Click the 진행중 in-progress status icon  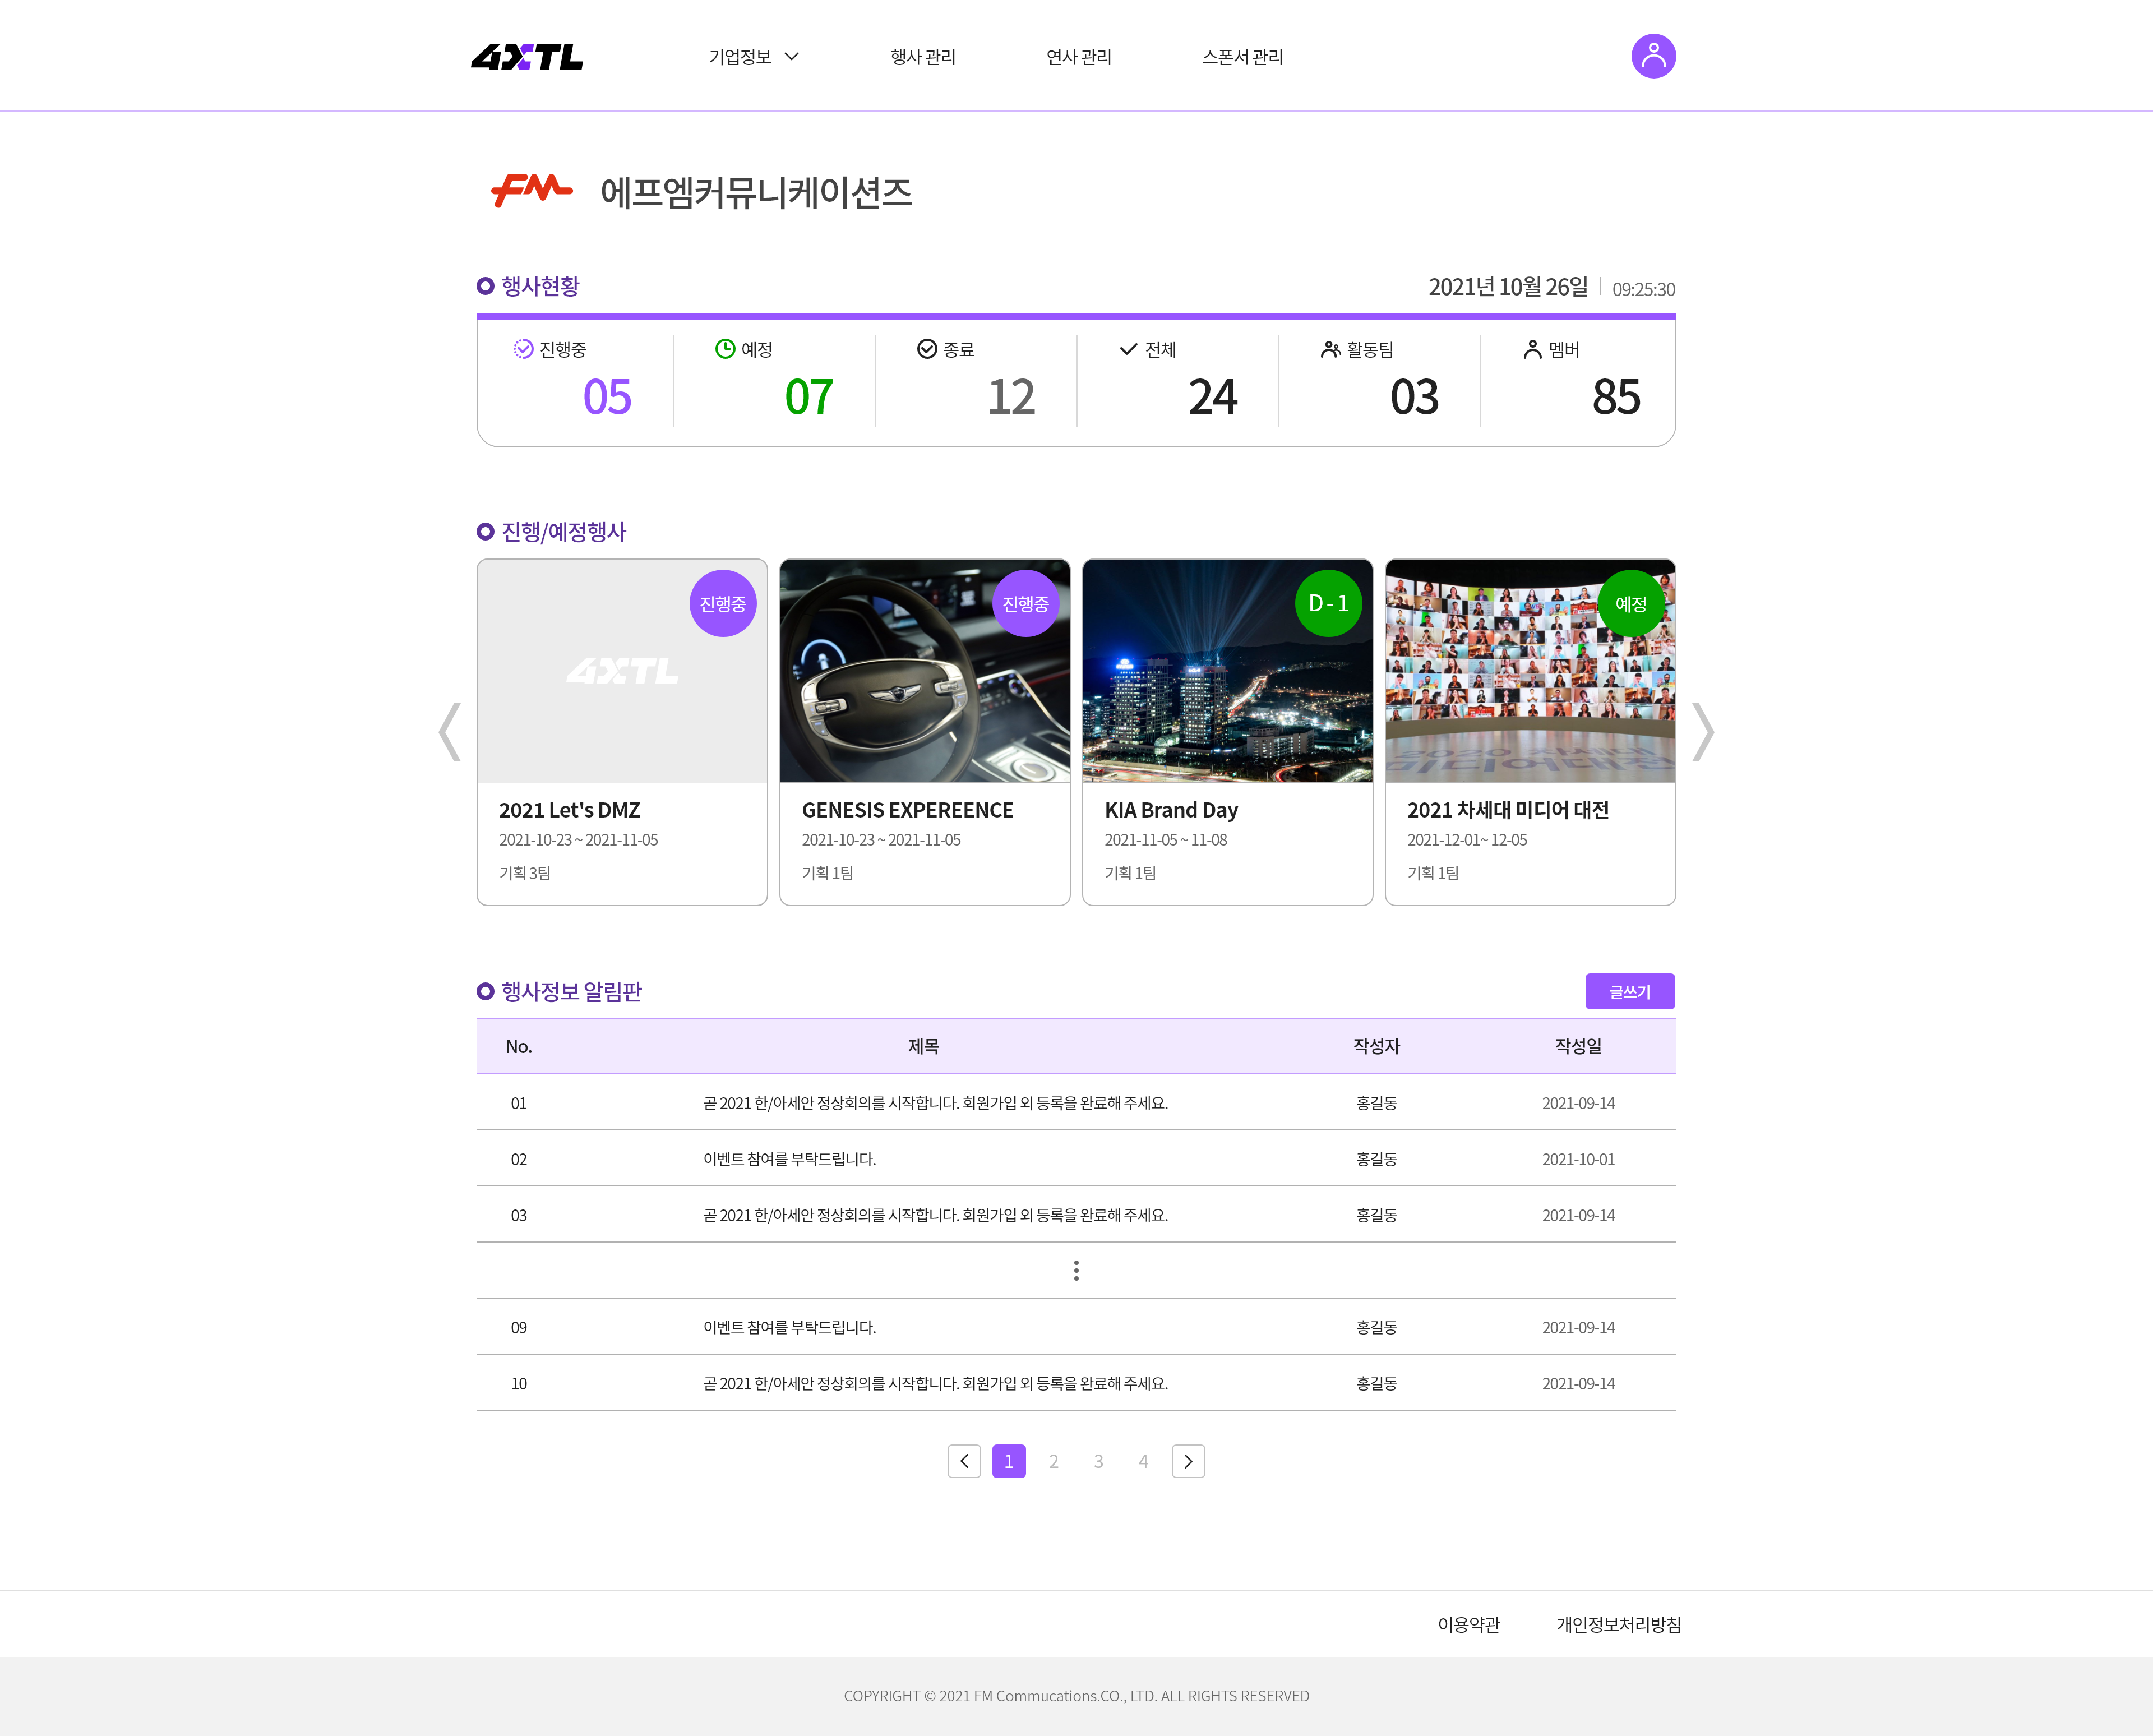click(523, 349)
